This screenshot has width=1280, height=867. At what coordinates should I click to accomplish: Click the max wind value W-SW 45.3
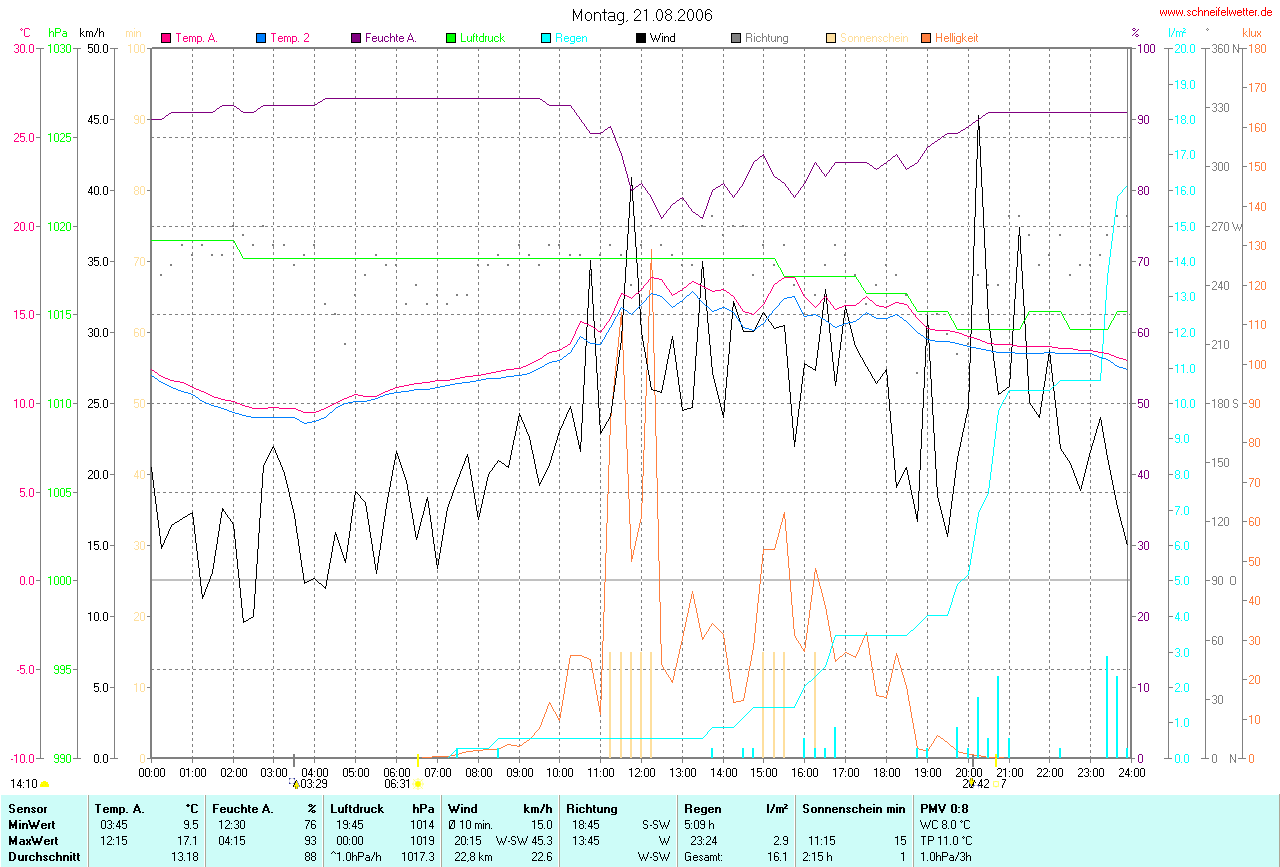point(525,841)
